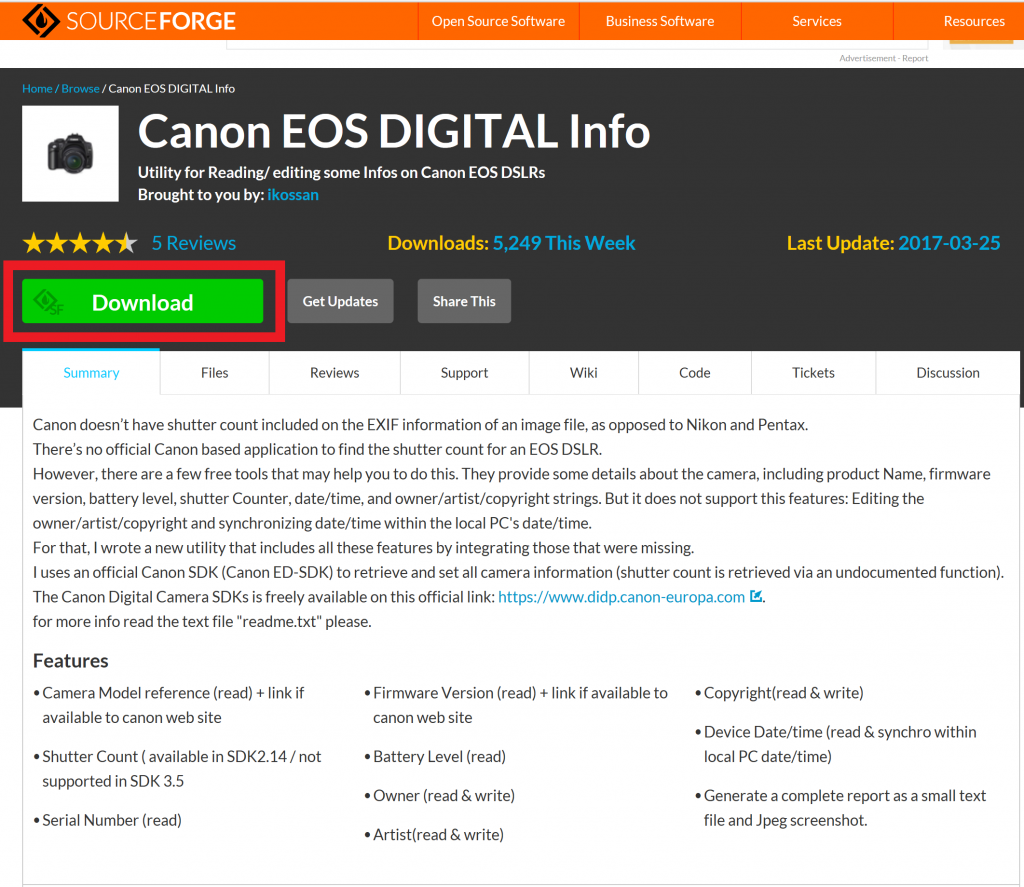Open the ikossan developer profile link
Image resolution: width=1024 pixels, height=887 pixels.
(292, 194)
